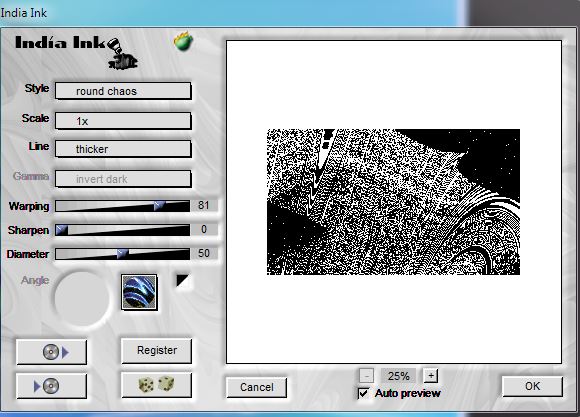Click the Register button
Screen dimensions: 580x417
pyautogui.click(x=156, y=350)
